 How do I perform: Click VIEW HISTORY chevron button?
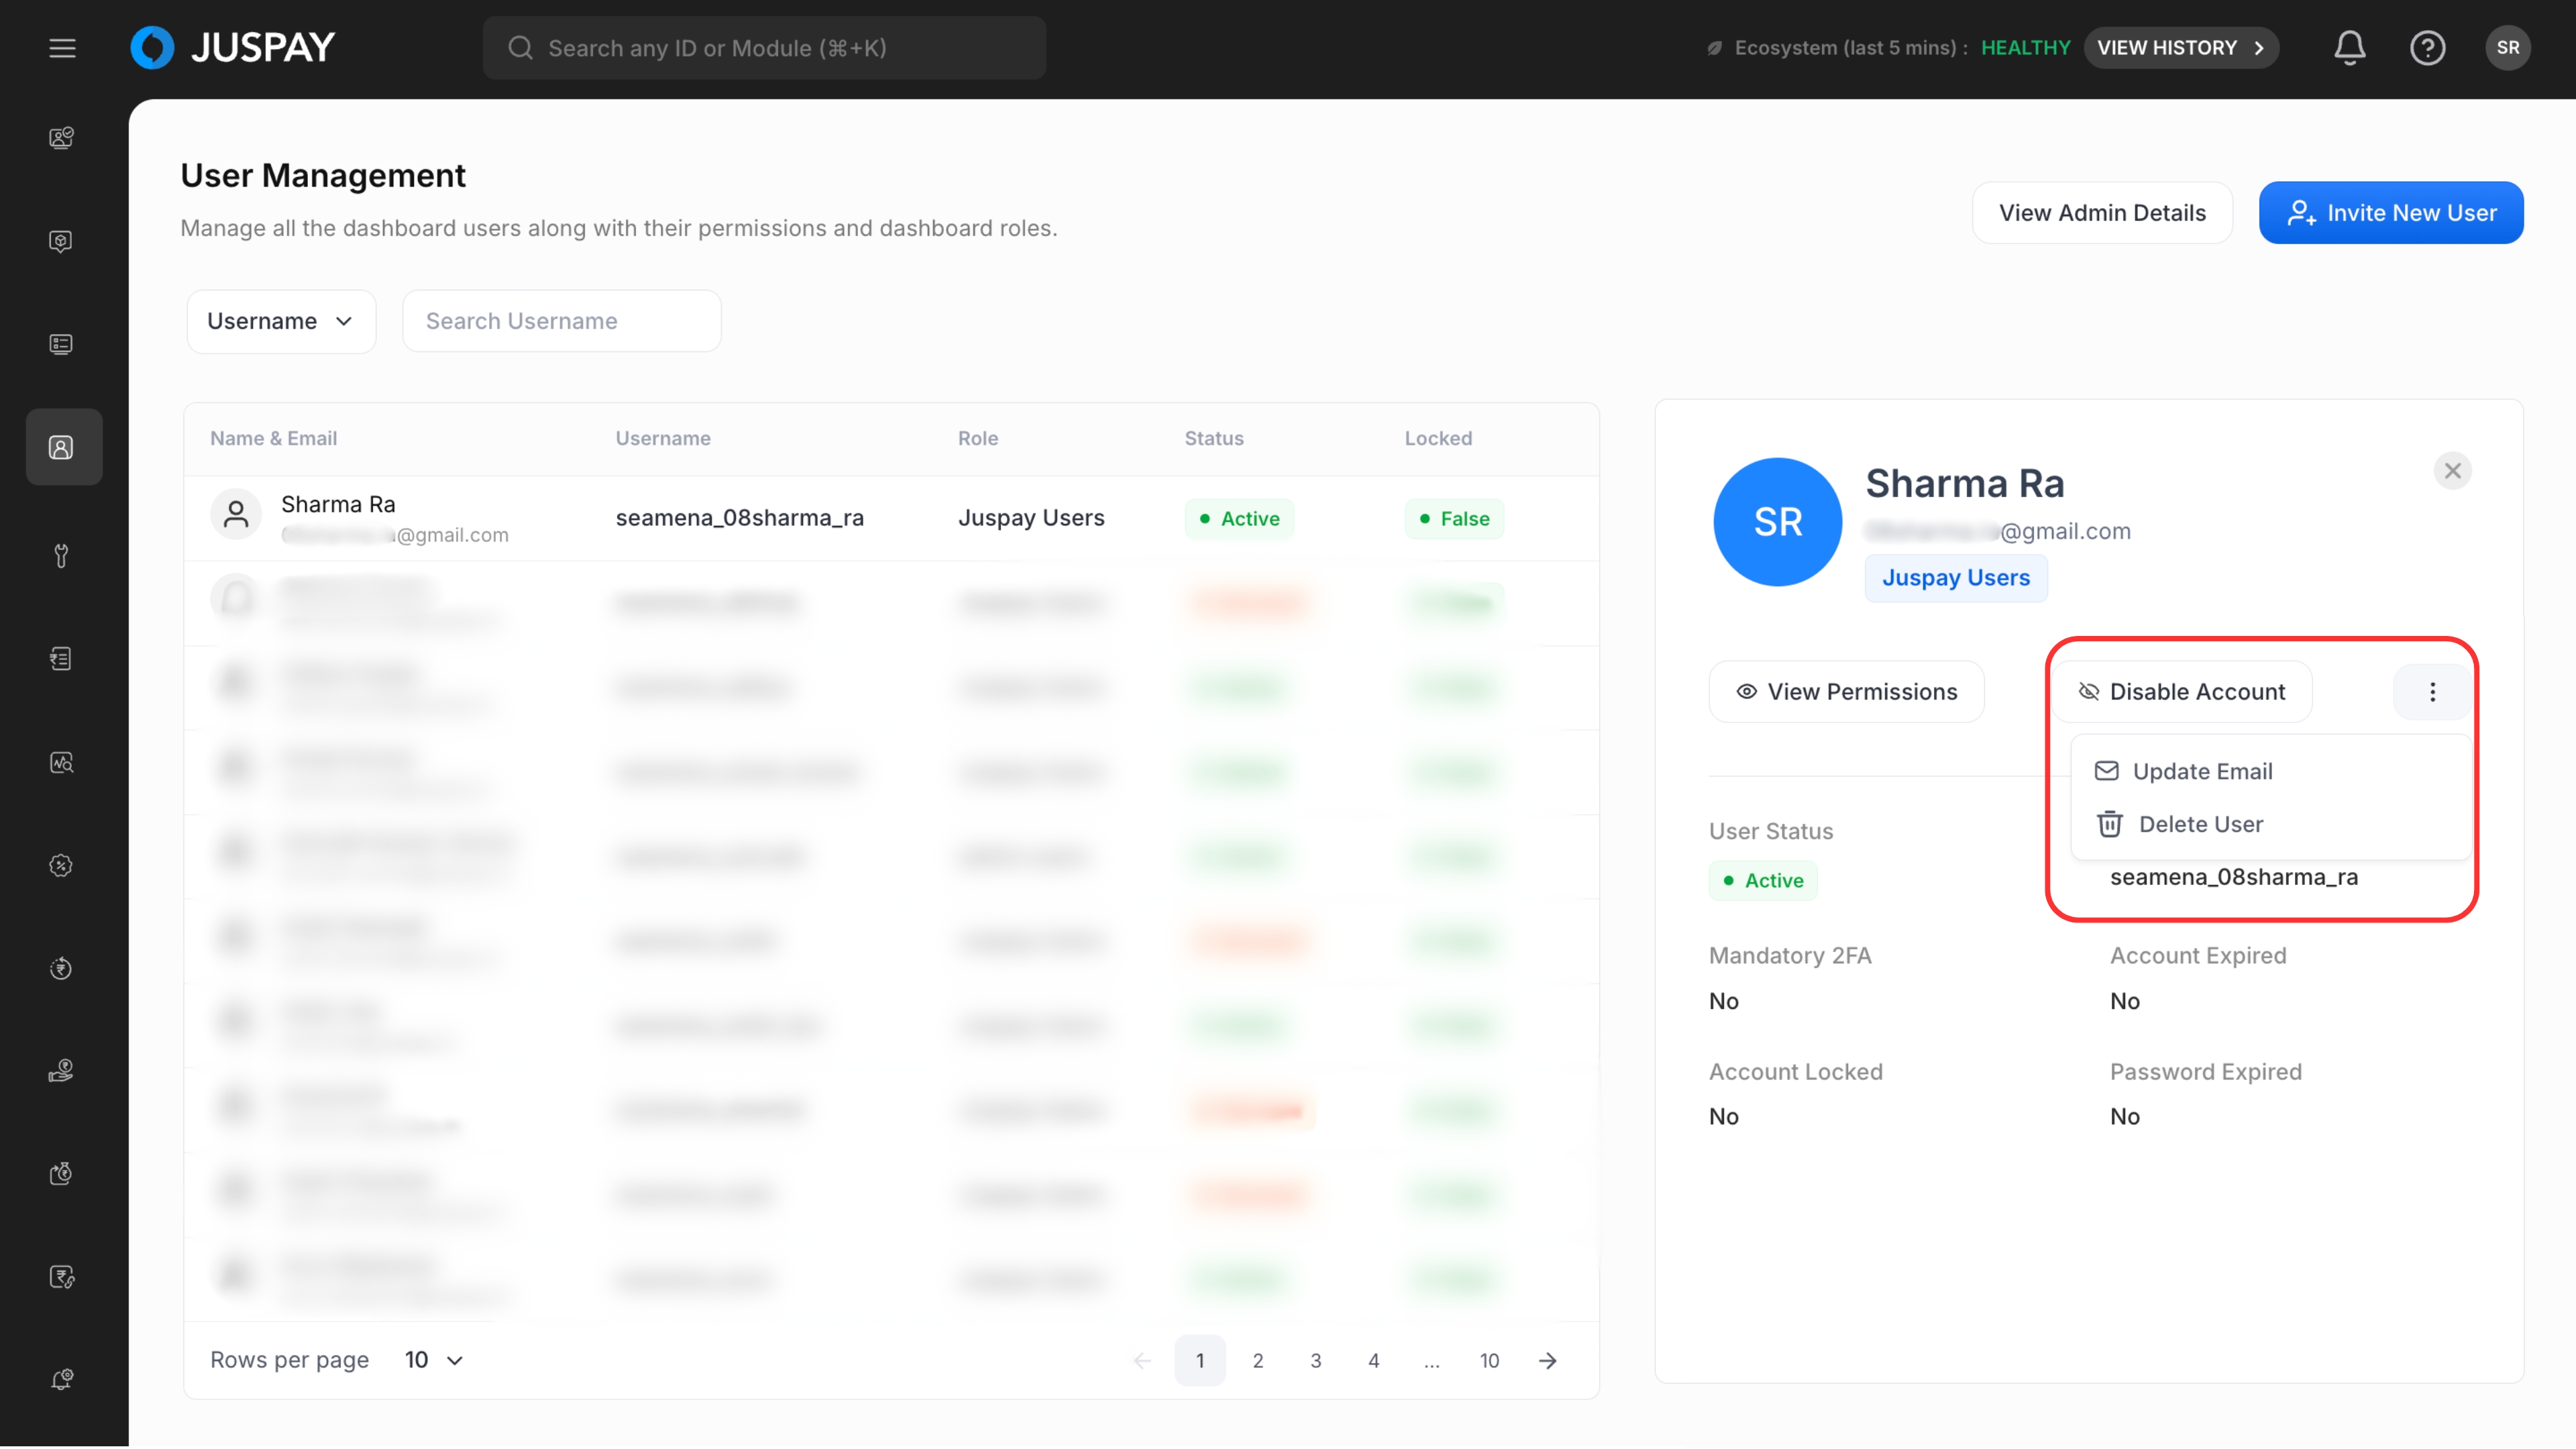click(2180, 48)
